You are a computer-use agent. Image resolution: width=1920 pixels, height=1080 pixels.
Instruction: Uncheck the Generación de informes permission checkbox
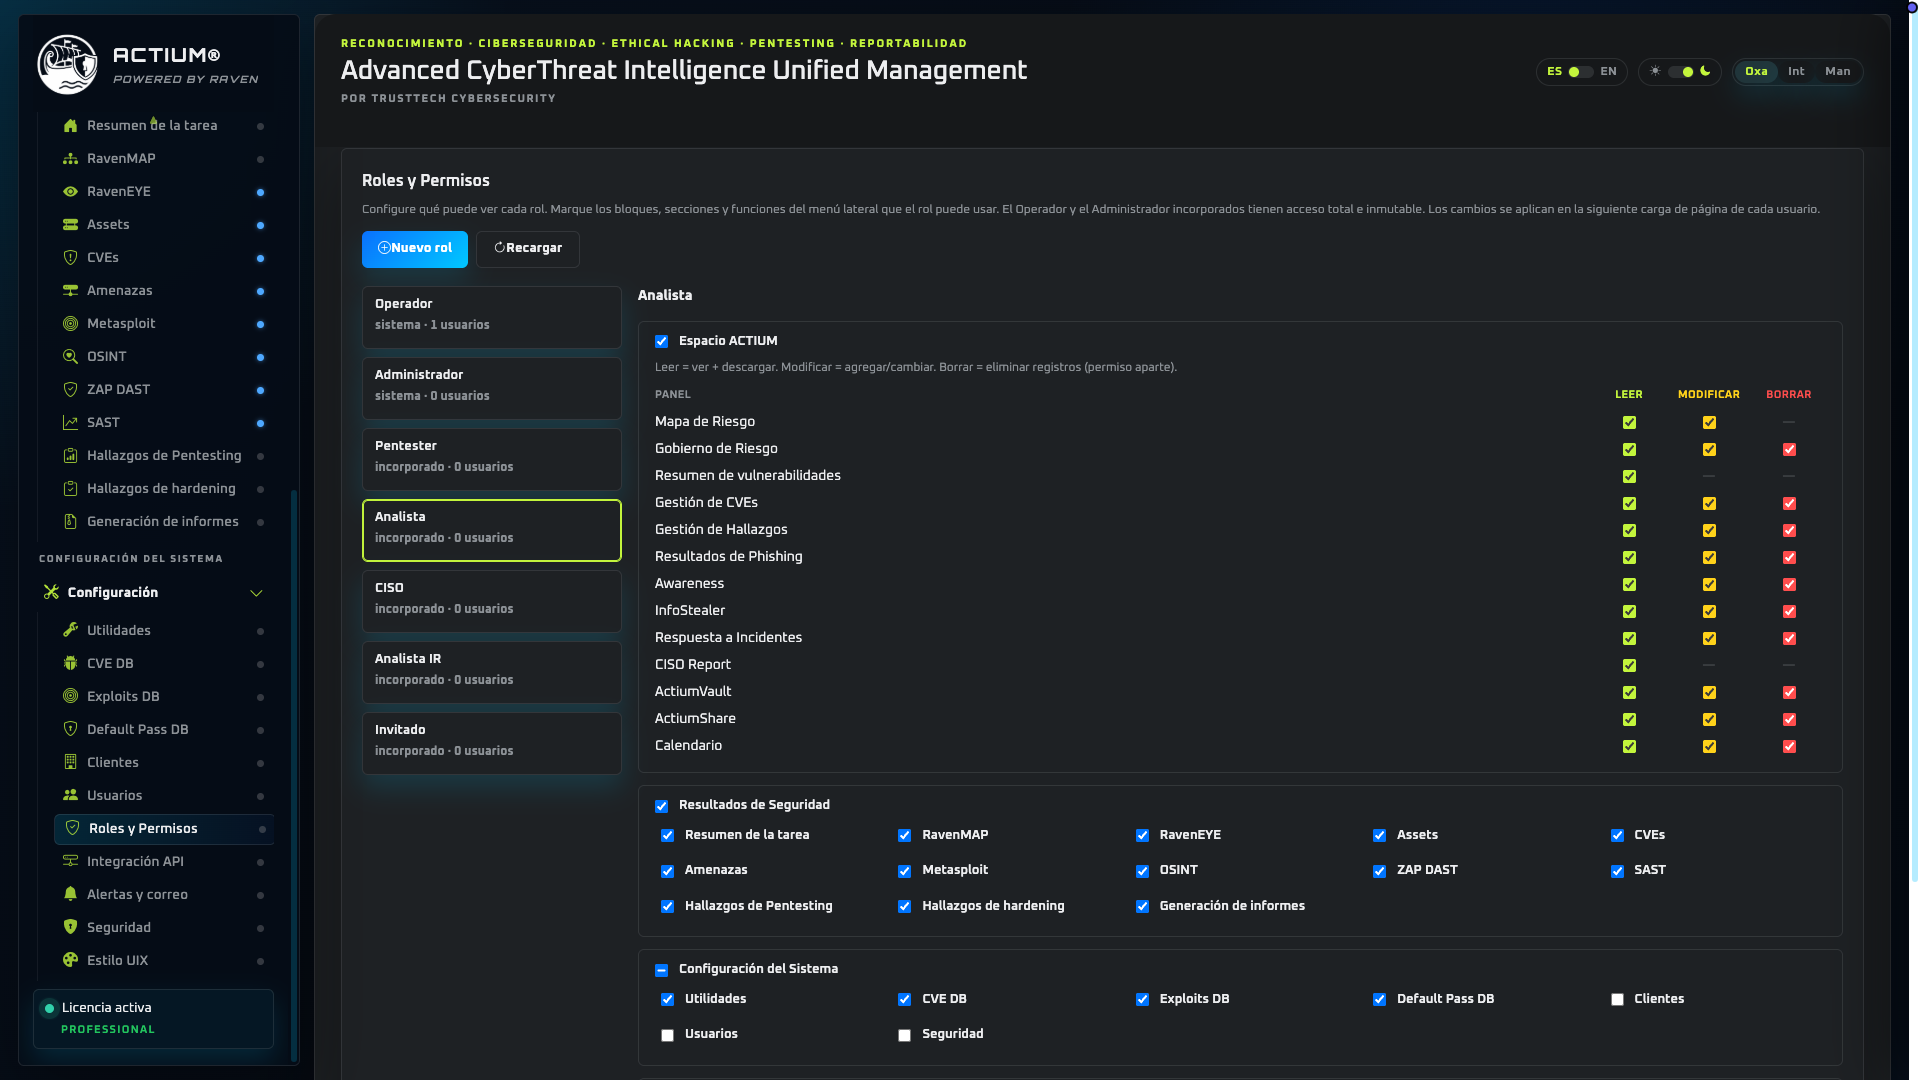1142,907
